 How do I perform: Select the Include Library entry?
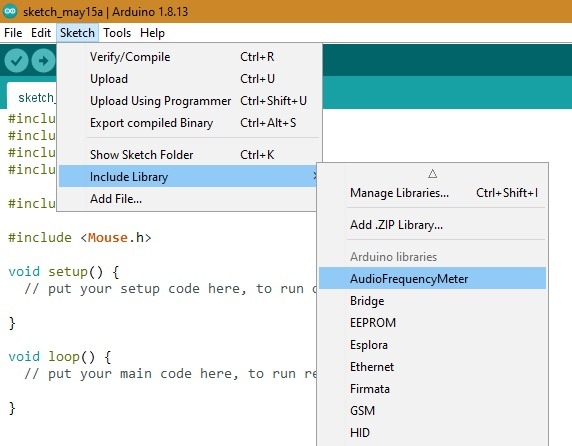[x=188, y=177]
